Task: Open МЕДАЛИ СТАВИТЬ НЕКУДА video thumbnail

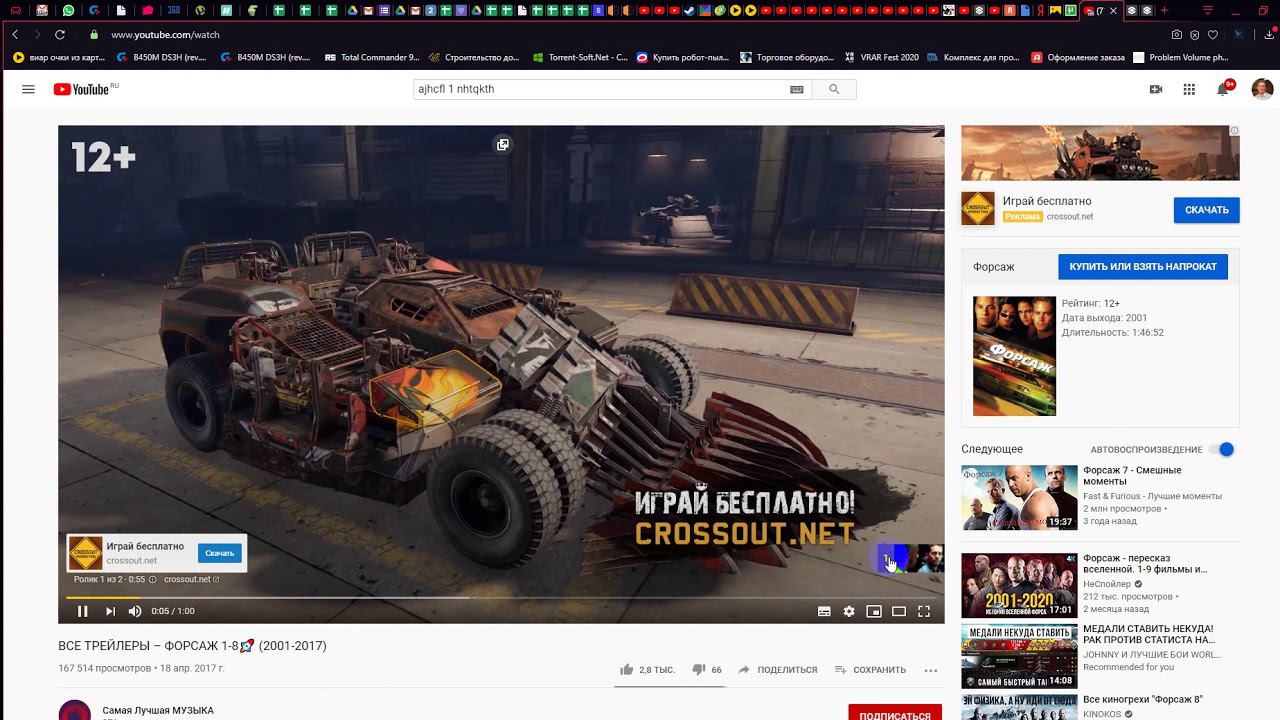Action: pyautogui.click(x=1019, y=656)
